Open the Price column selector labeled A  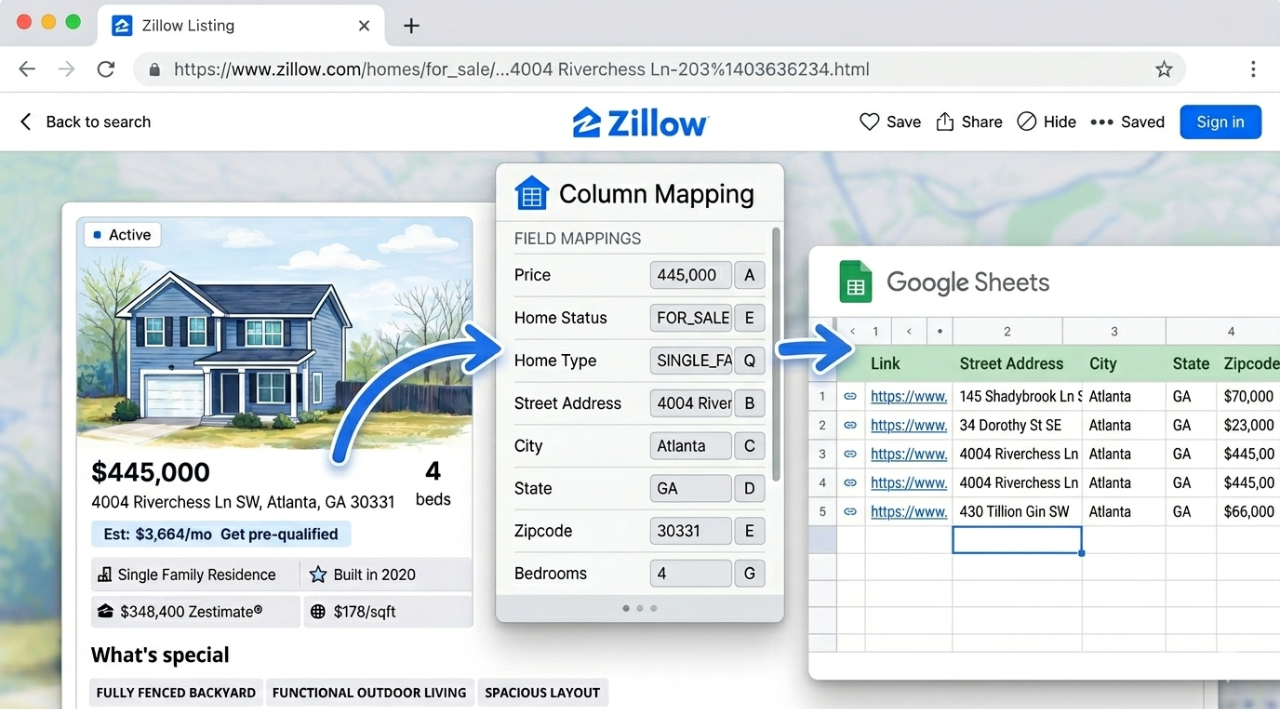pyautogui.click(x=750, y=275)
